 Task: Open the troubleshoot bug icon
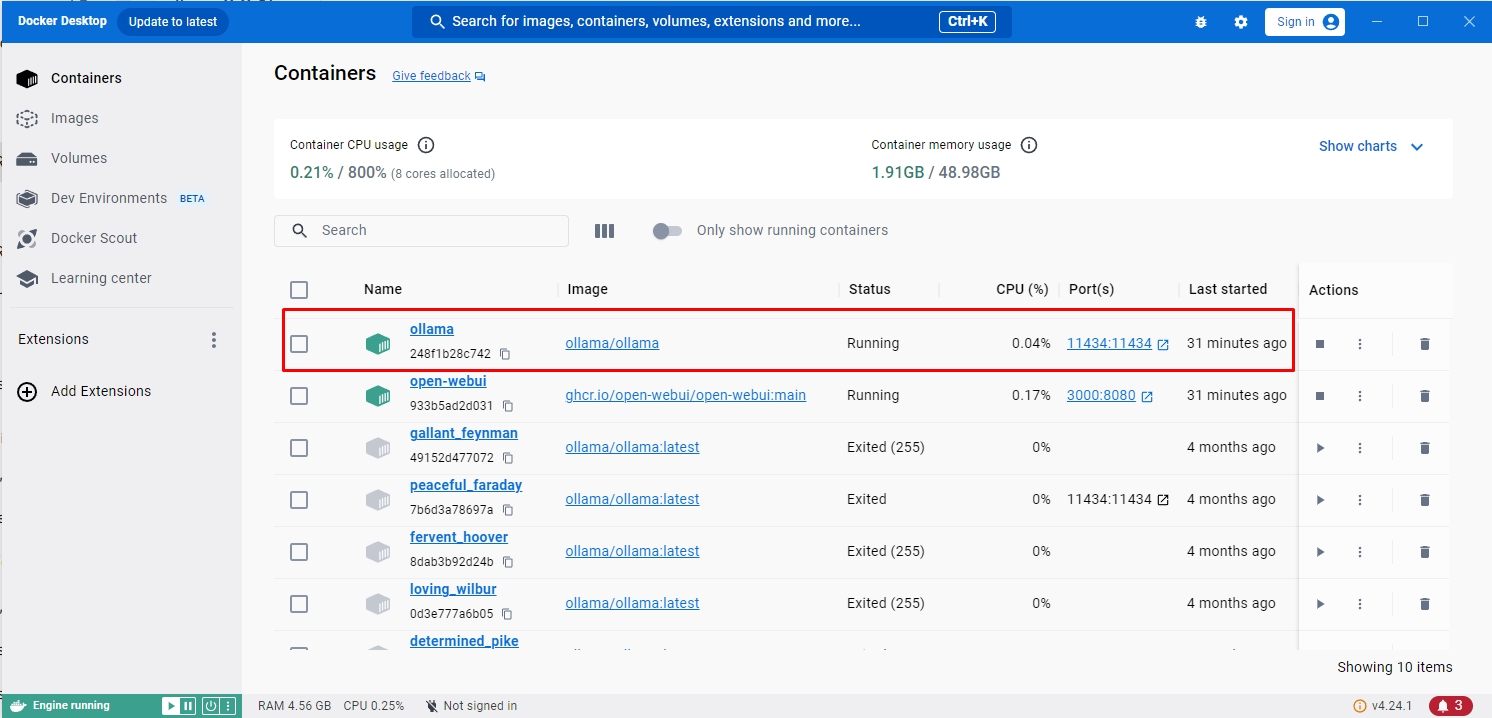1201,22
